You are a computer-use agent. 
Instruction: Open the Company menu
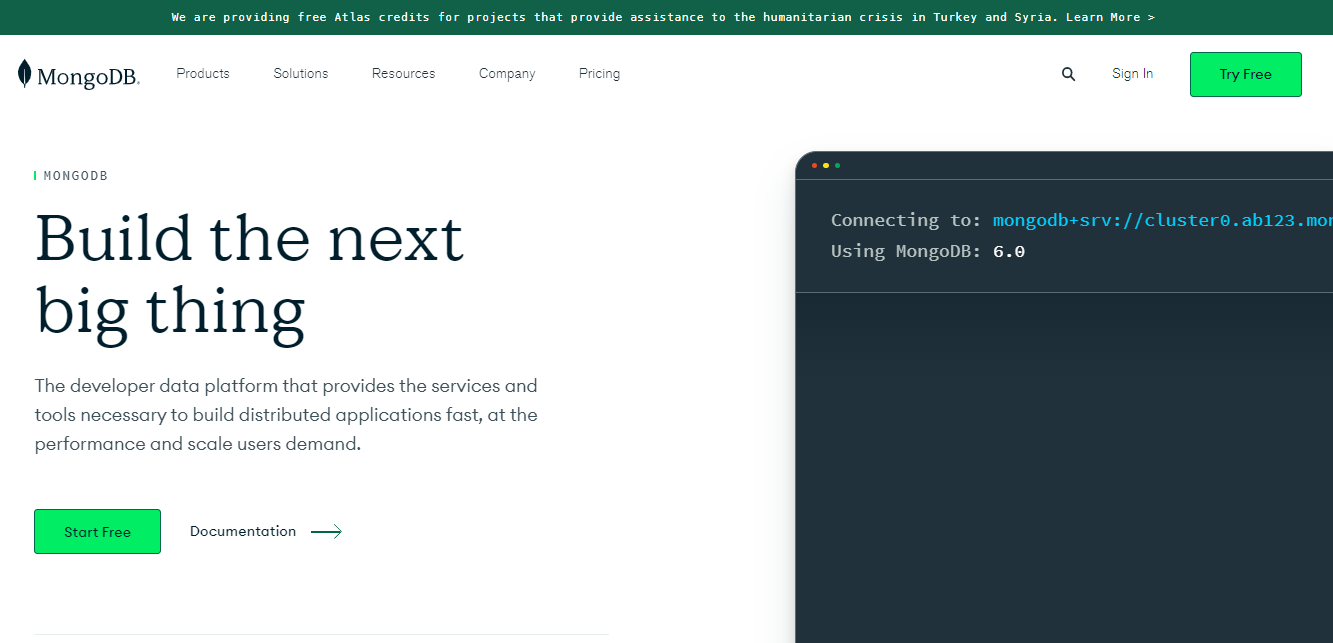(x=507, y=73)
